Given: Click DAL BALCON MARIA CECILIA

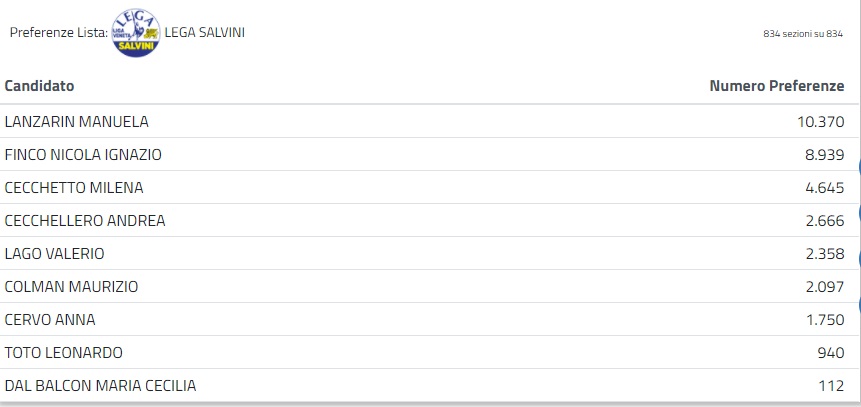Looking at the screenshot, I should [100, 386].
